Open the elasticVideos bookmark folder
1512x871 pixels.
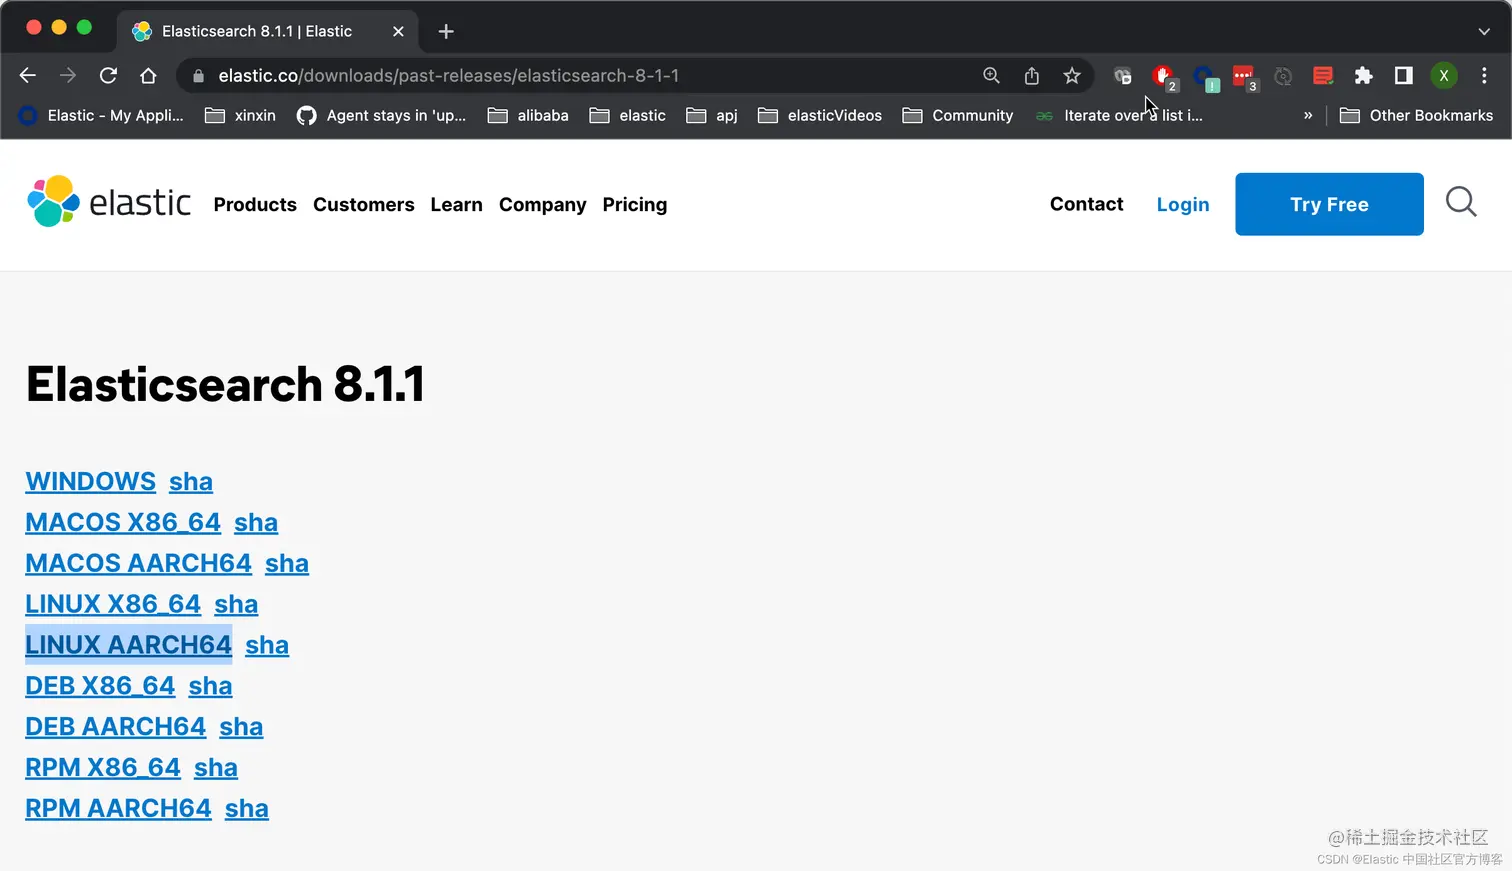click(x=820, y=116)
